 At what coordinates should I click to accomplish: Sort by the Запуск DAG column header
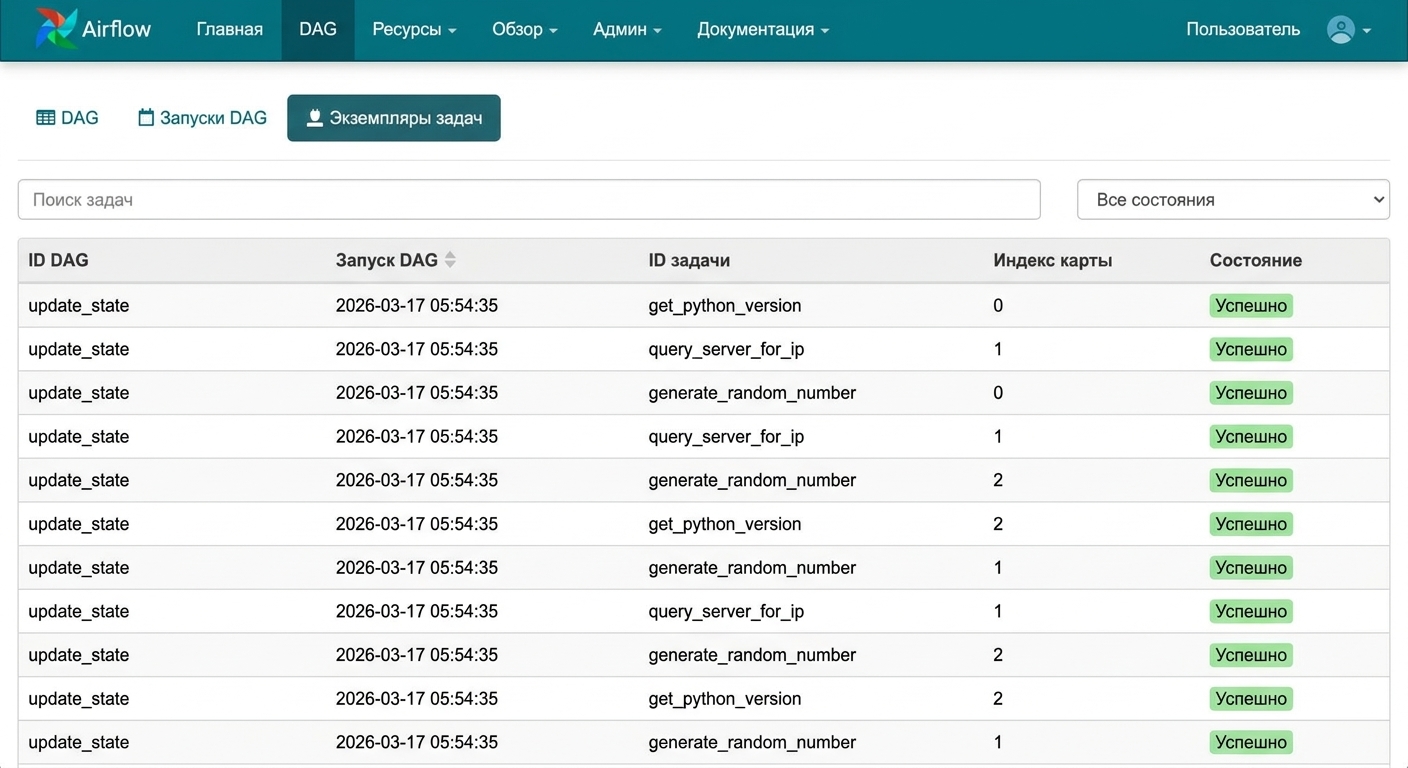pos(386,260)
